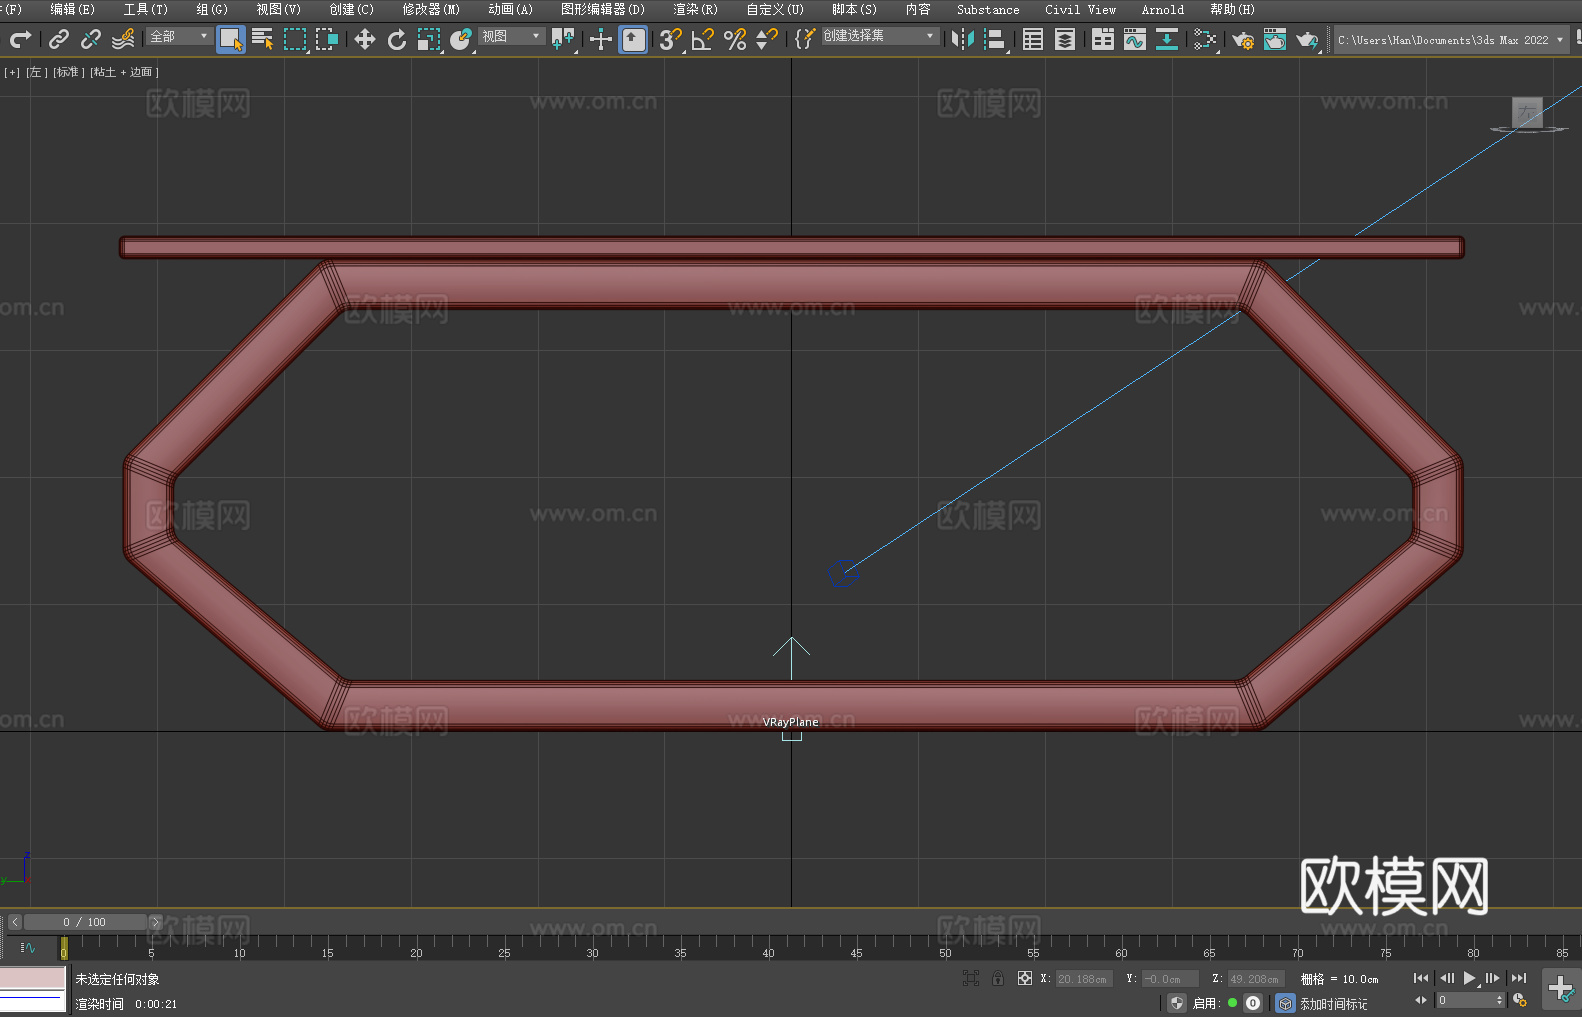Open the 创建(C) menu

coord(351,9)
